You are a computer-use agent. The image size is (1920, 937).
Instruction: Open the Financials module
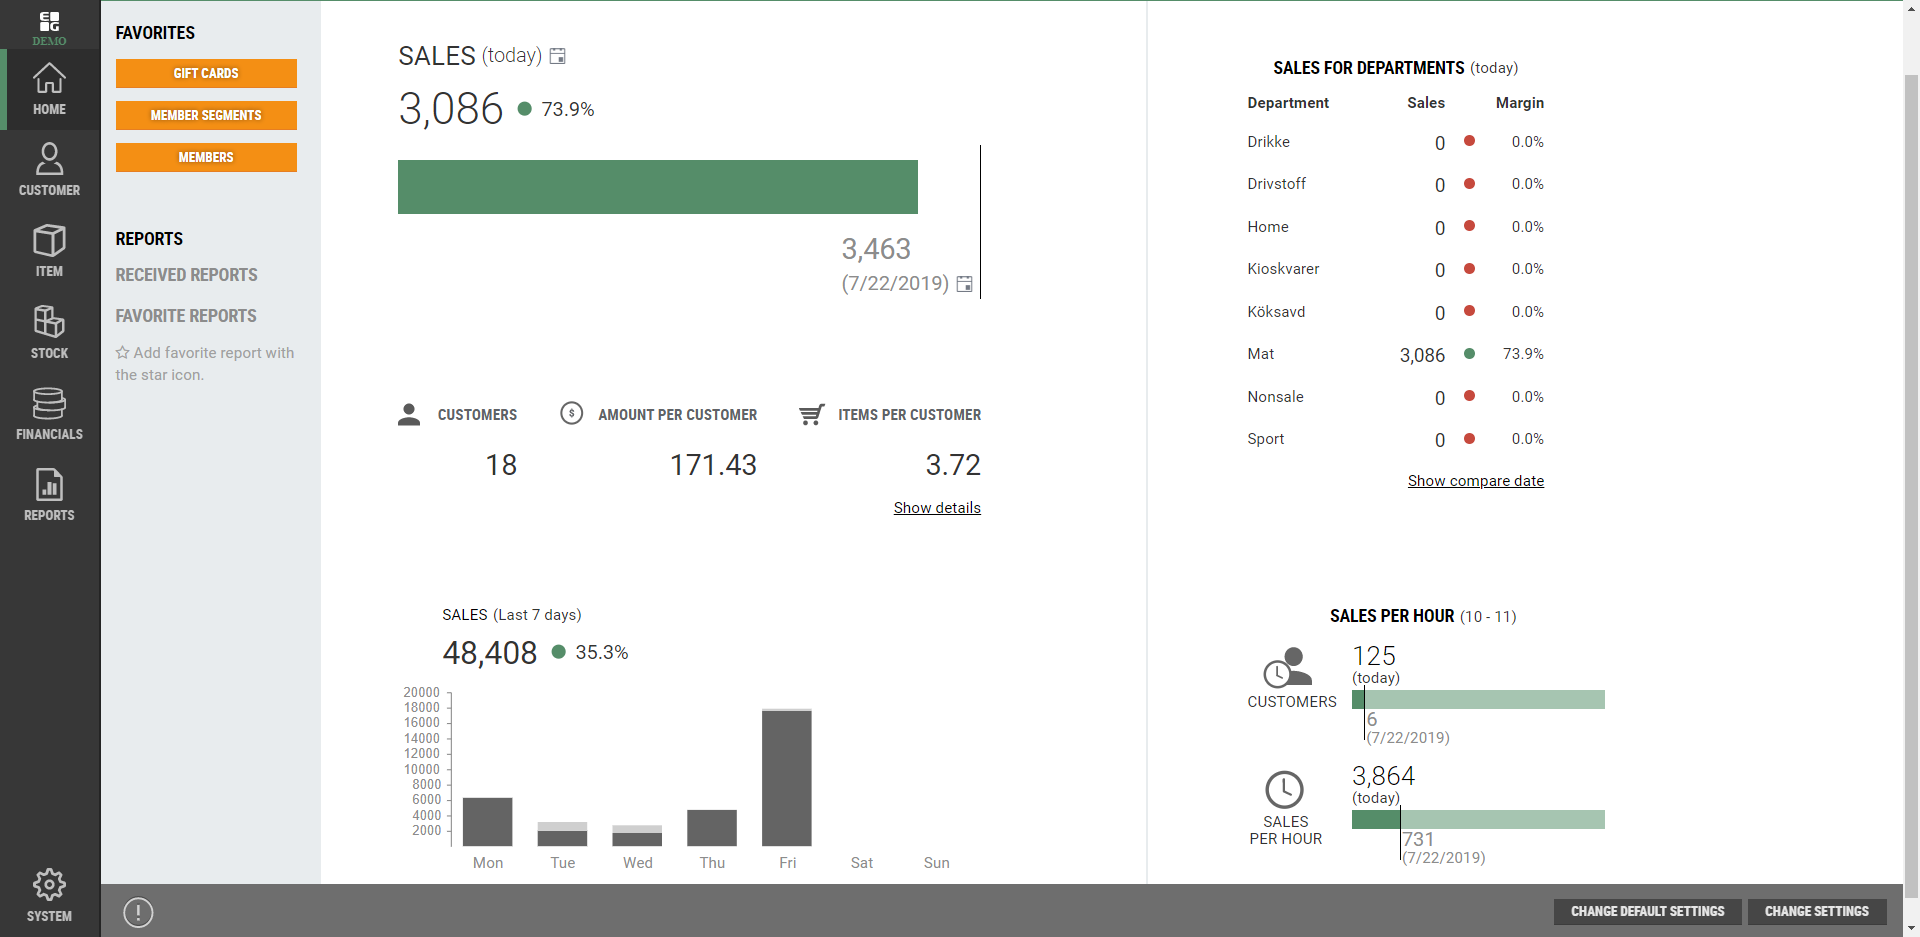tap(49, 413)
